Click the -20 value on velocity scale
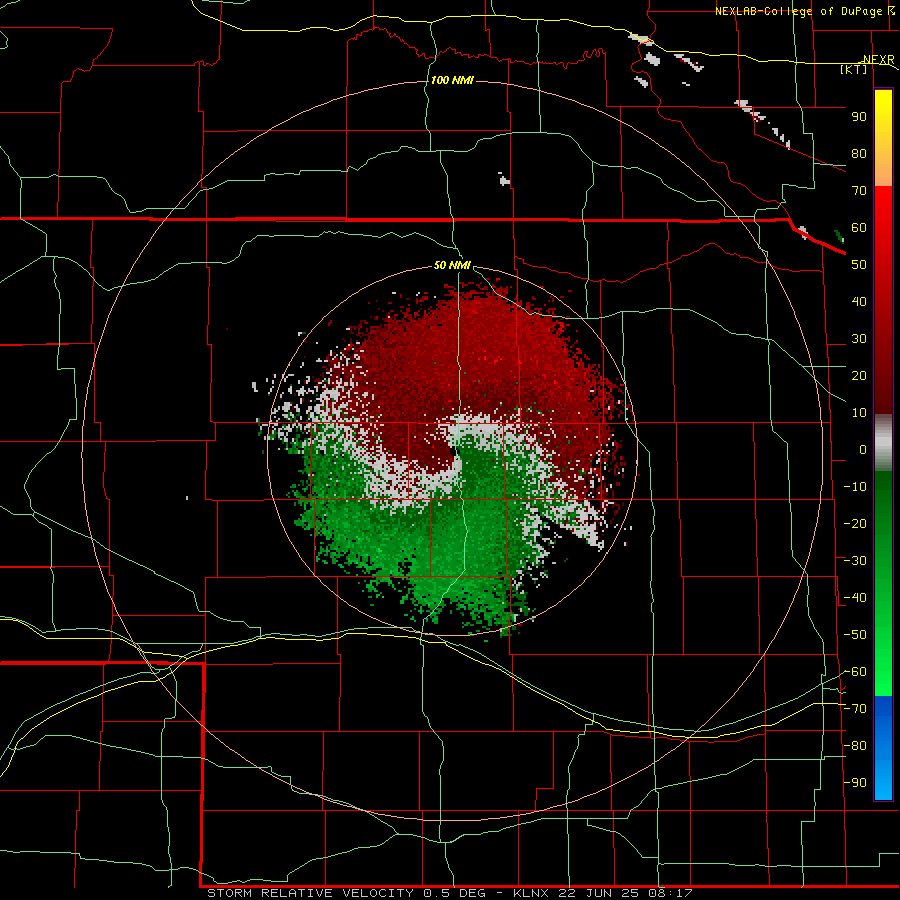Image resolution: width=900 pixels, height=900 pixels. (x=855, y=523)
